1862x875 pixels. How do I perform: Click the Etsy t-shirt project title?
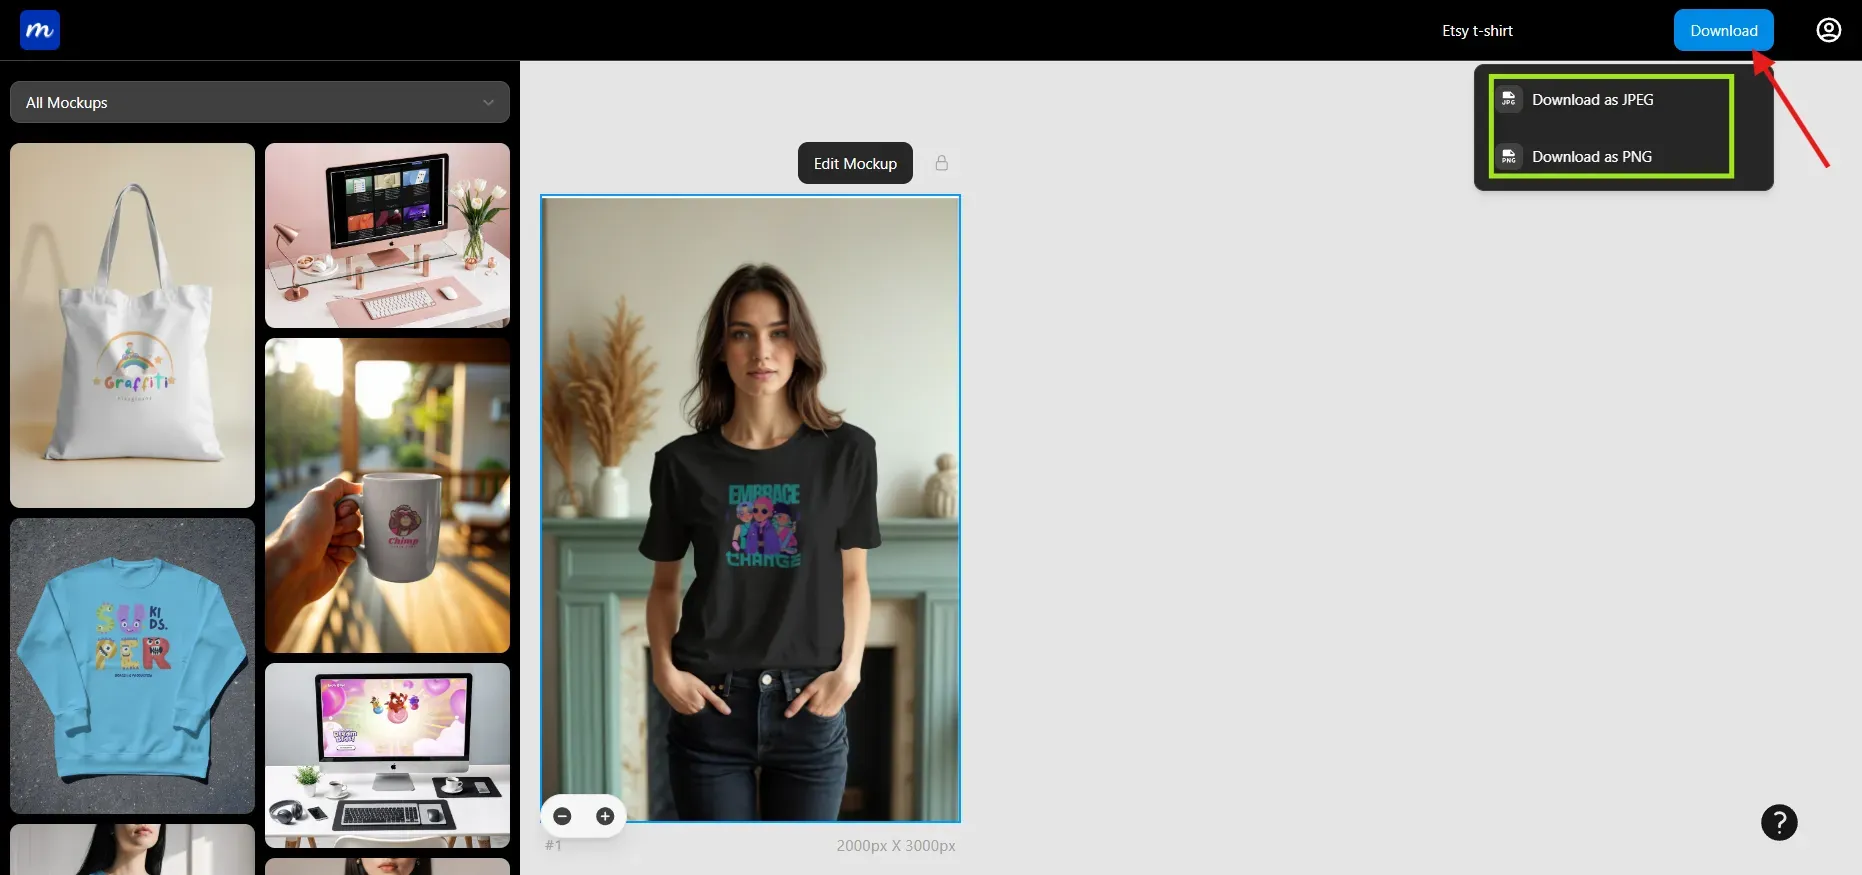pos(1477,31)
